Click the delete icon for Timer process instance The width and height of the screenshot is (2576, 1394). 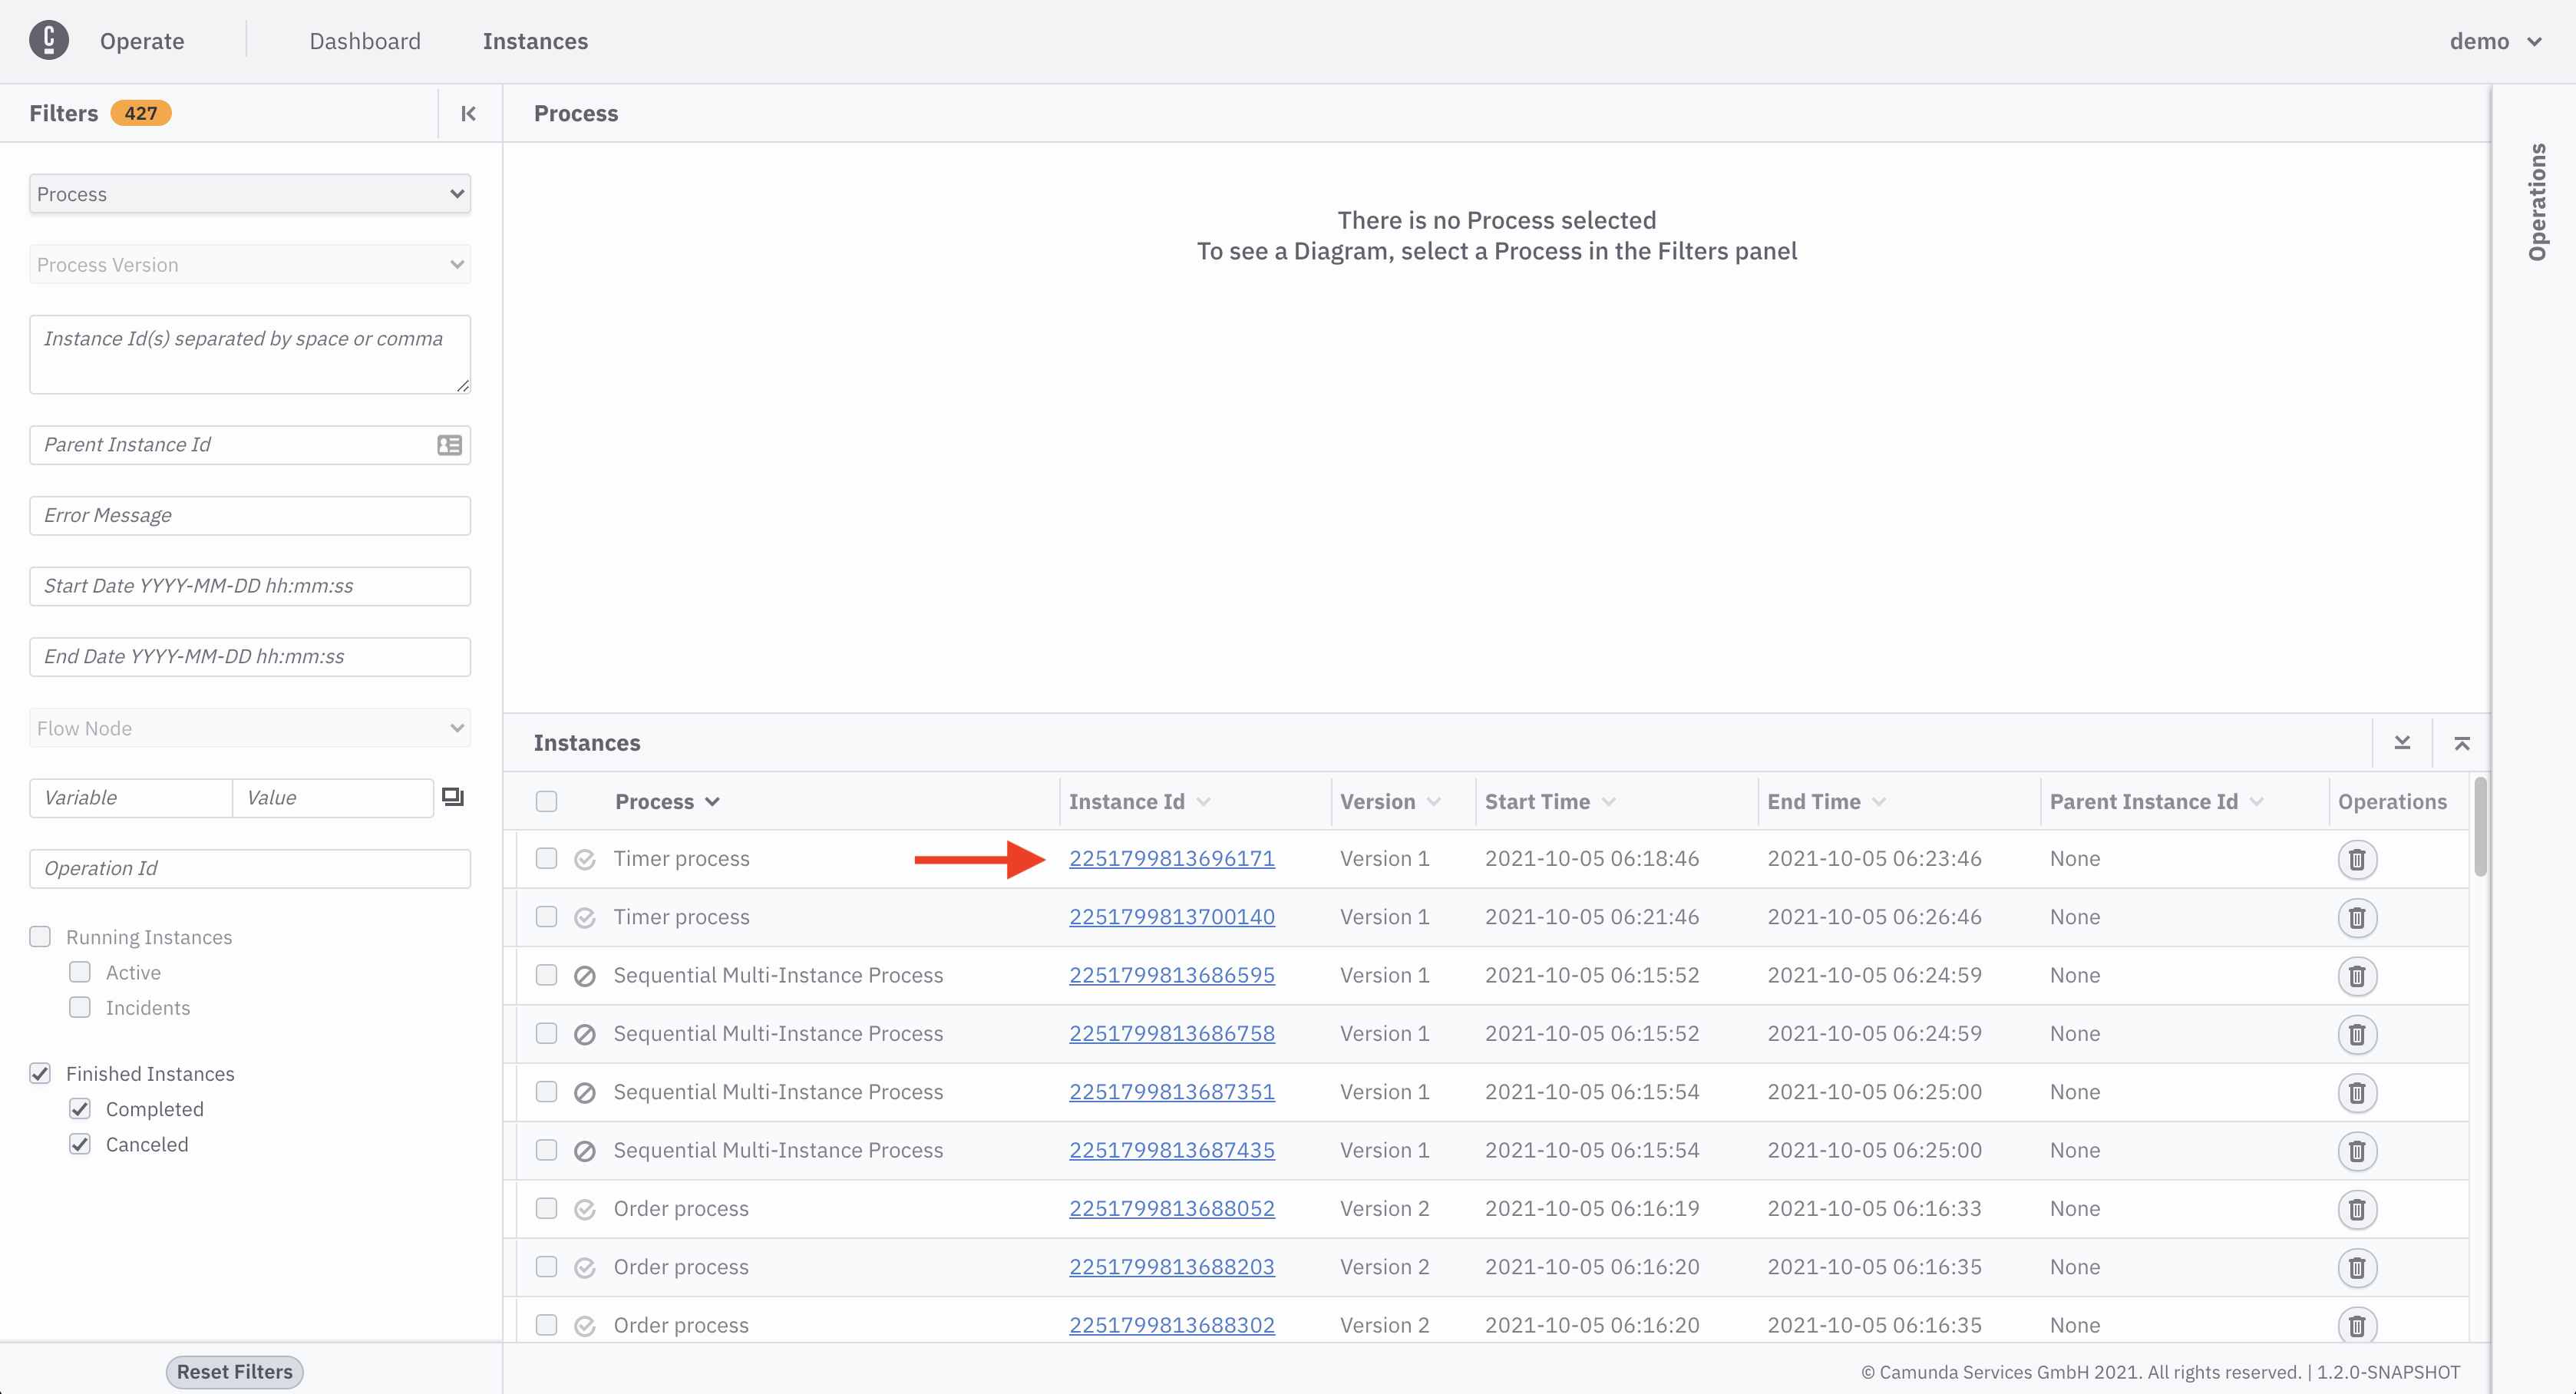tap(2356, 858)
